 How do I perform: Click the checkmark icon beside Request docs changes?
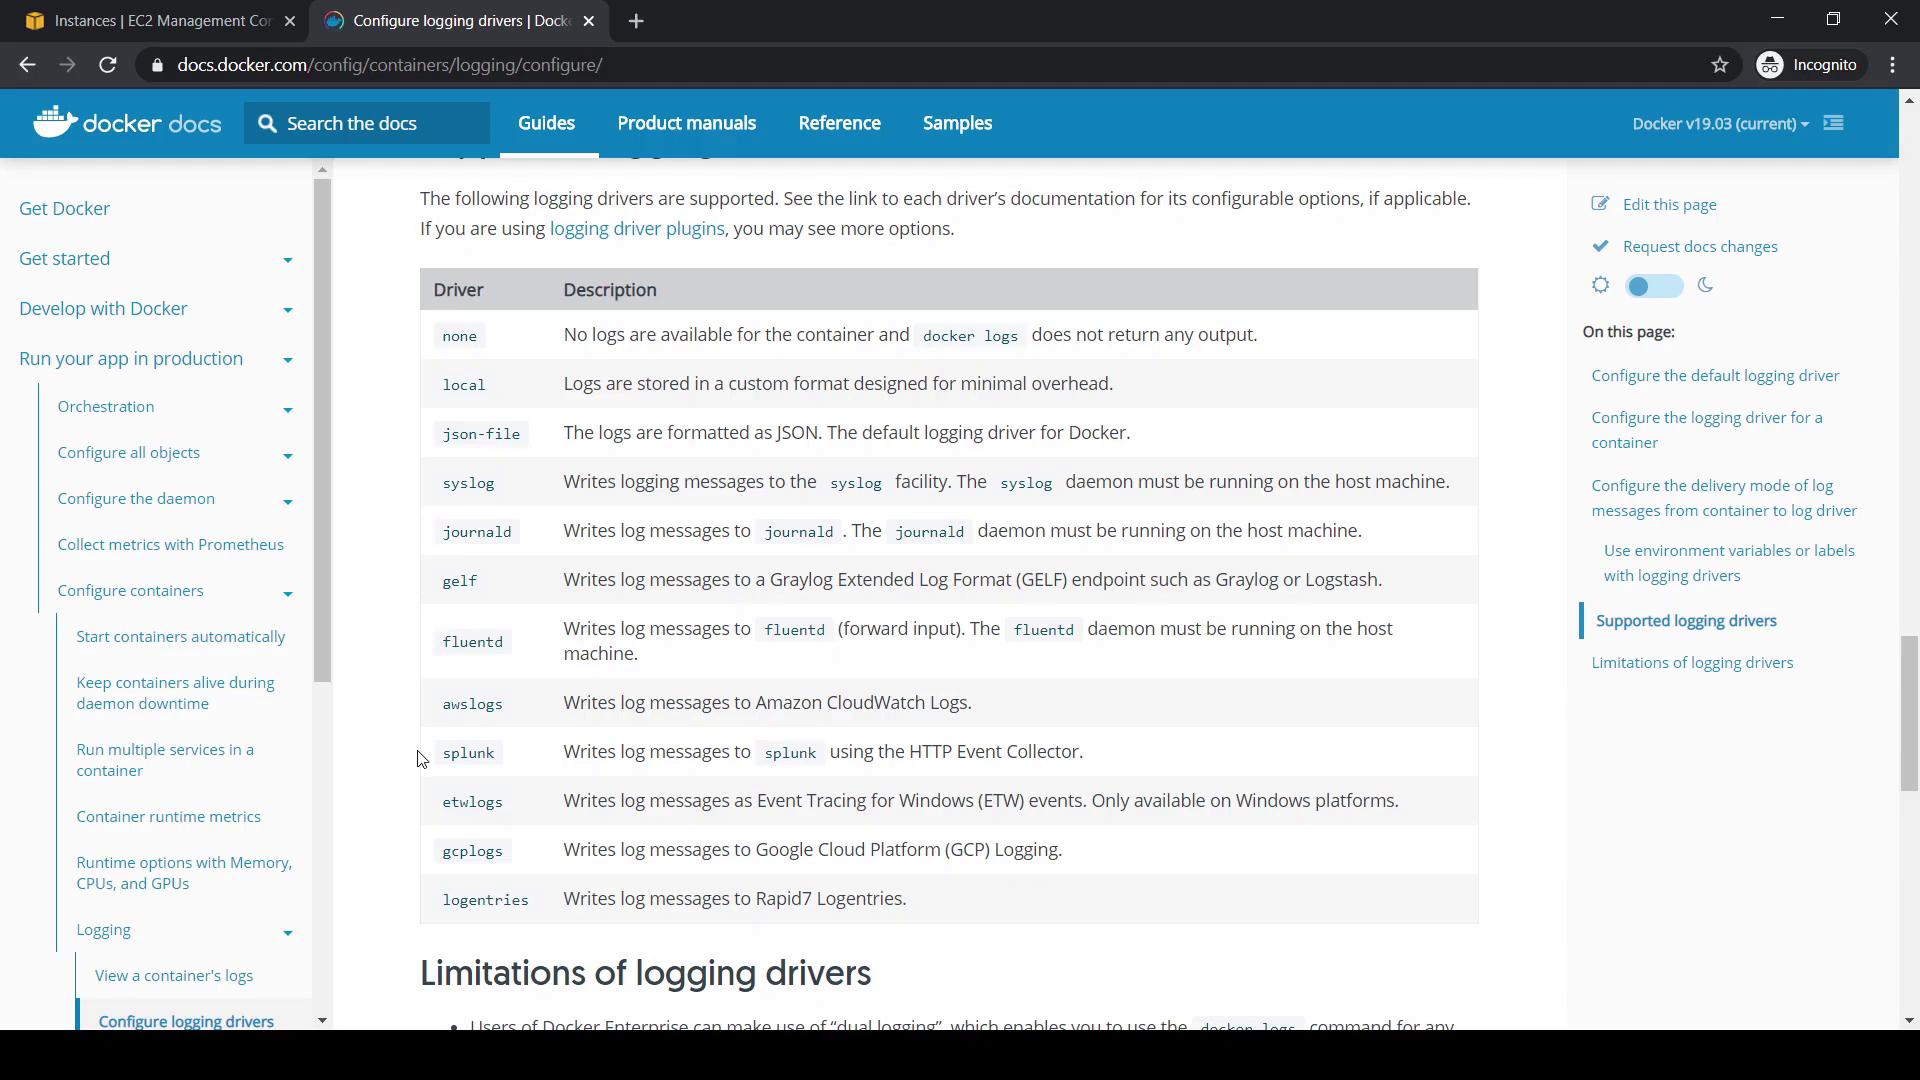(1600, 246)
